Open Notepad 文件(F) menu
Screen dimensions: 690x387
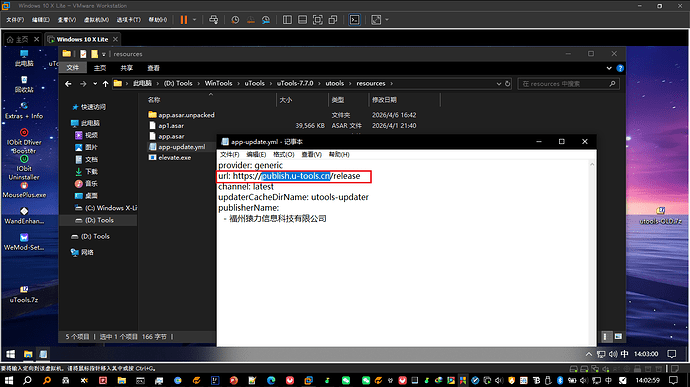pyautogui.click(x=229, y=155)
